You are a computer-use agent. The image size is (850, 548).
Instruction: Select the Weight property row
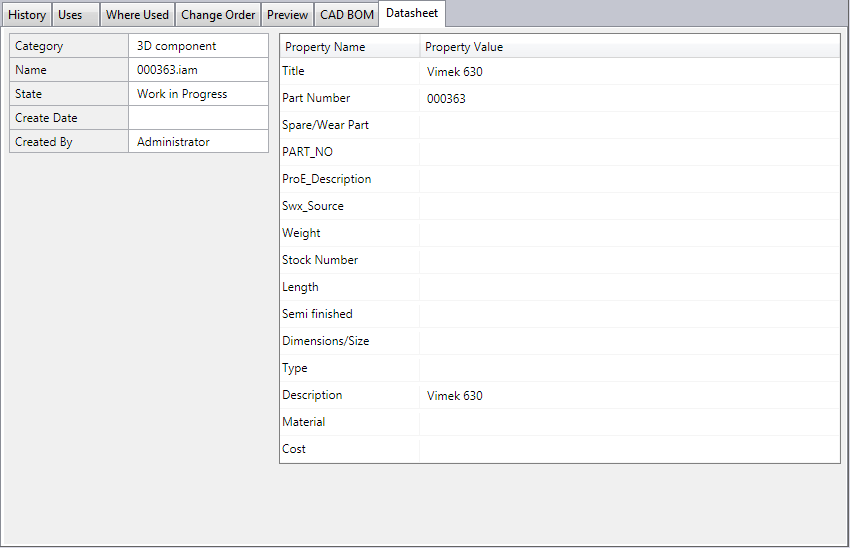560,233
